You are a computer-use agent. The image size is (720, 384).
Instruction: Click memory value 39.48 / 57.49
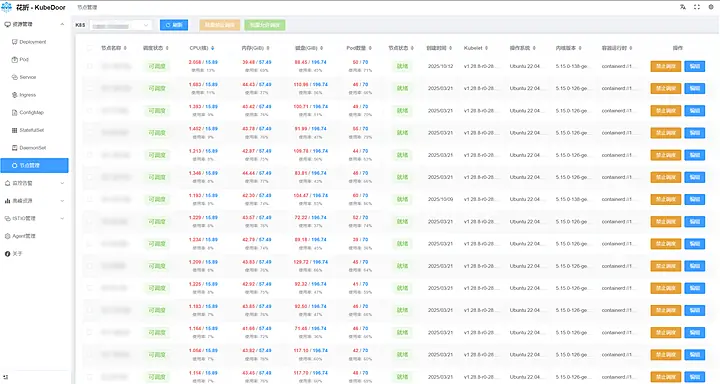pyautogui.click(x=257, y=62)
